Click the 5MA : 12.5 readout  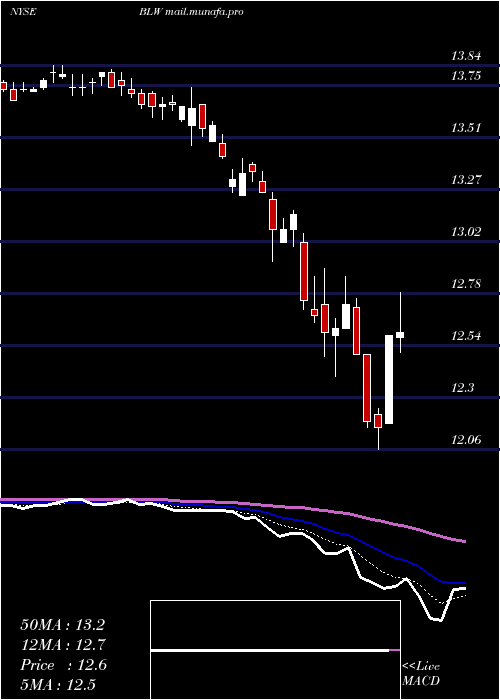click(x=58, y=684)
